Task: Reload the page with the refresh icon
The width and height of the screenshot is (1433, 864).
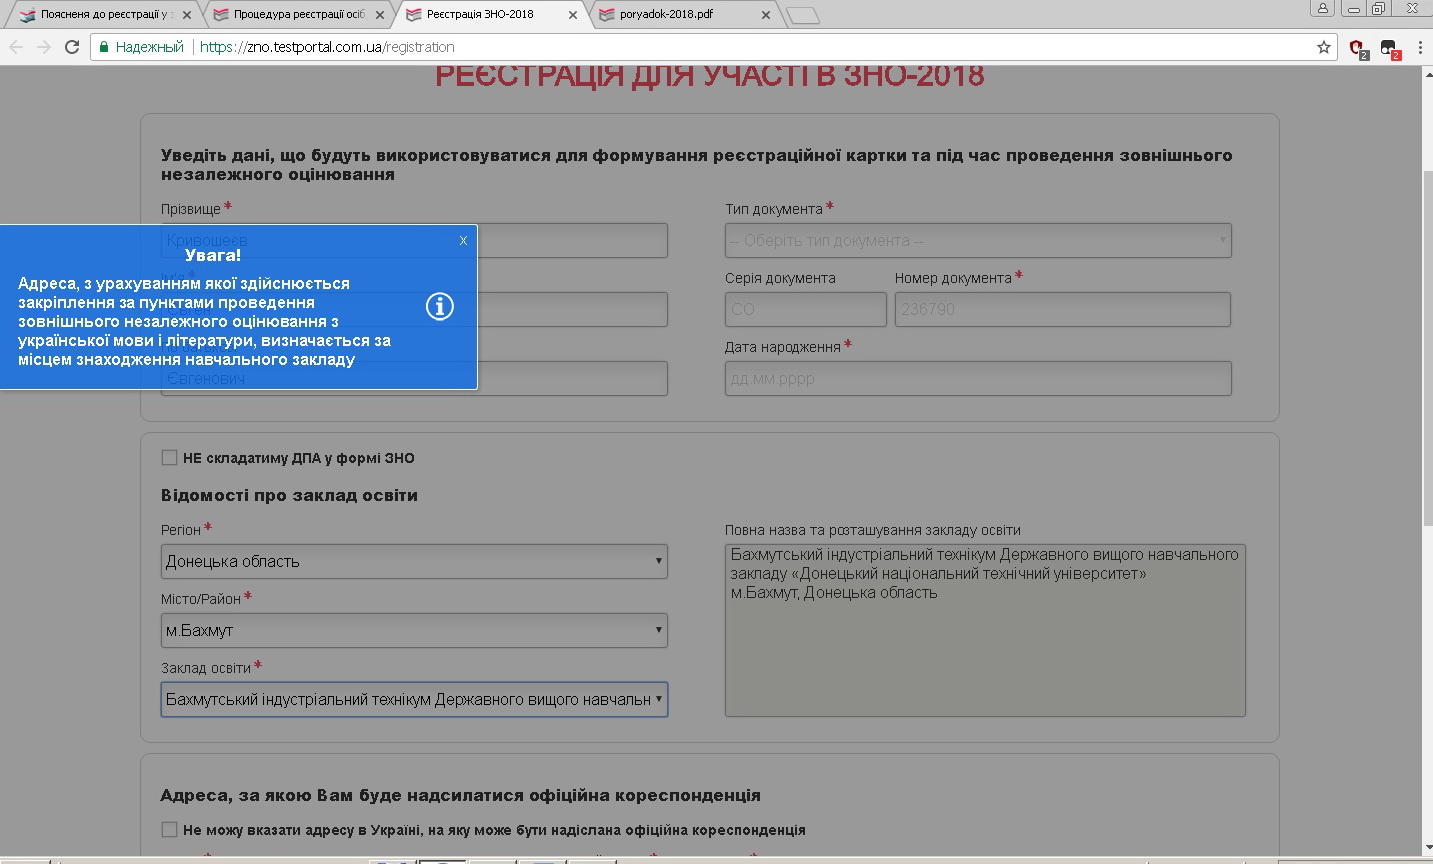Action: pos(72,47)
